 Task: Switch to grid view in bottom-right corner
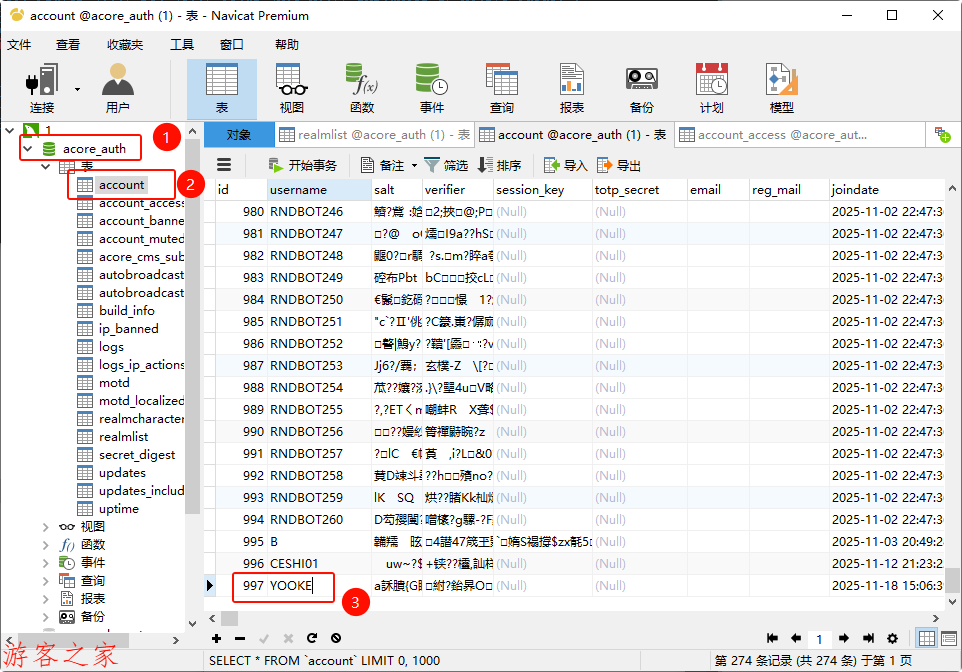click(927, 638)
